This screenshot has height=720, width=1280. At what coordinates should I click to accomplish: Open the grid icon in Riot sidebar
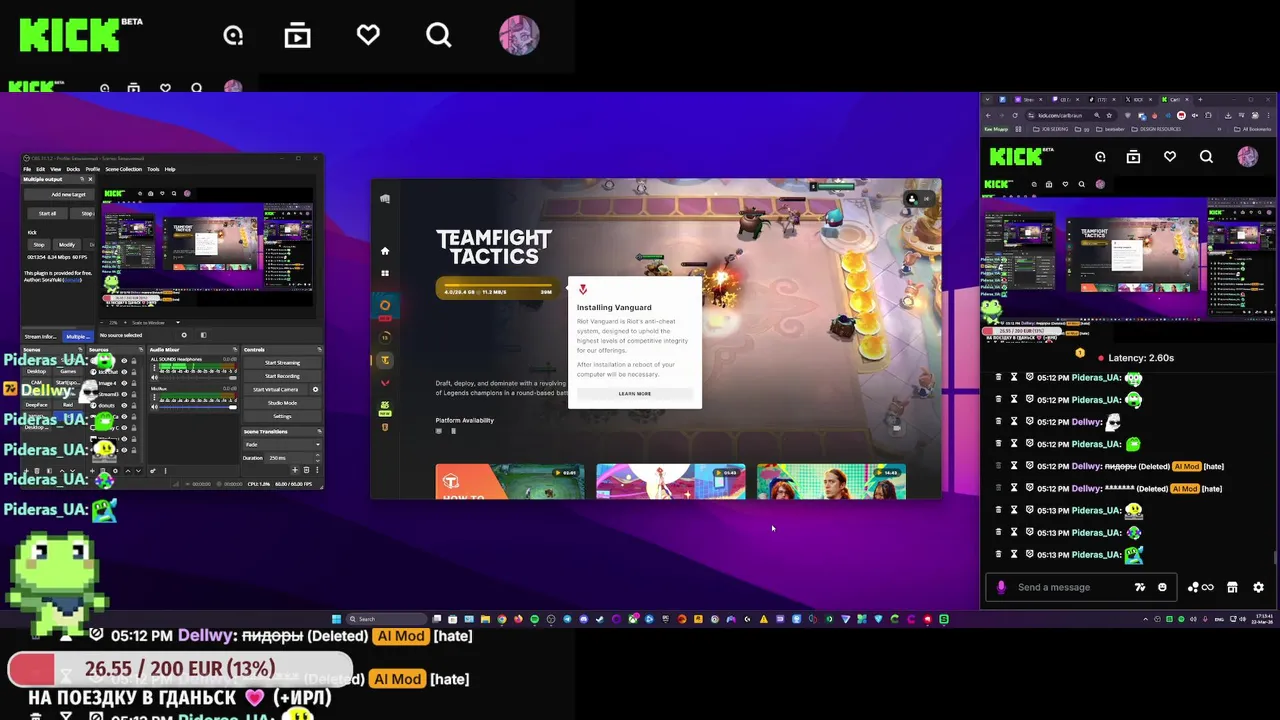tap(385, 272)
